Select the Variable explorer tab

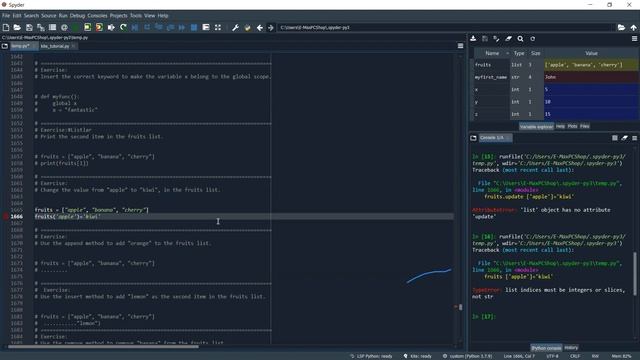[536, 127]
